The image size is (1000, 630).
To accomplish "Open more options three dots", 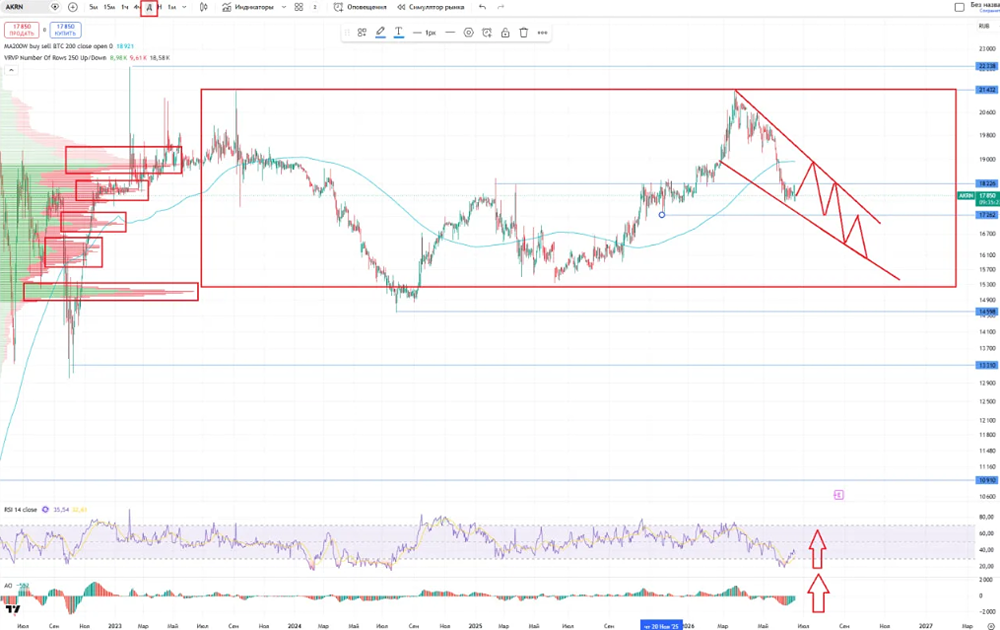I will [x=542, y=33].
